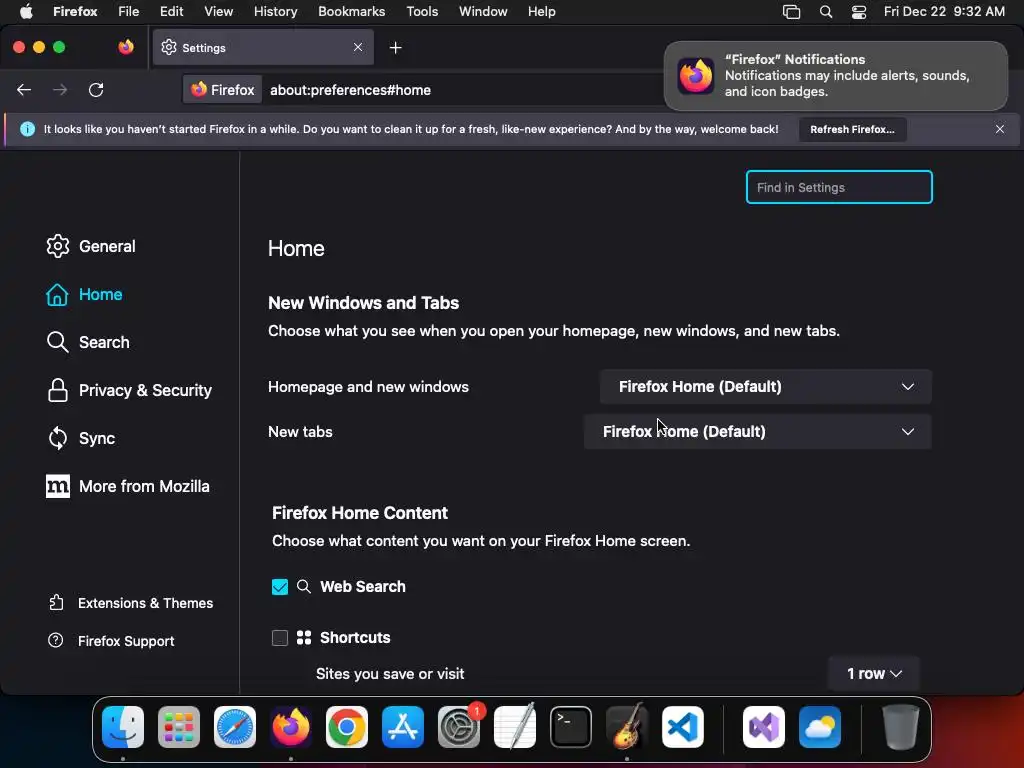Screen dimensions: 1024x768
Task: Open Control Center in menu bar
Action: pyautogui.click(x=859, y=12)
